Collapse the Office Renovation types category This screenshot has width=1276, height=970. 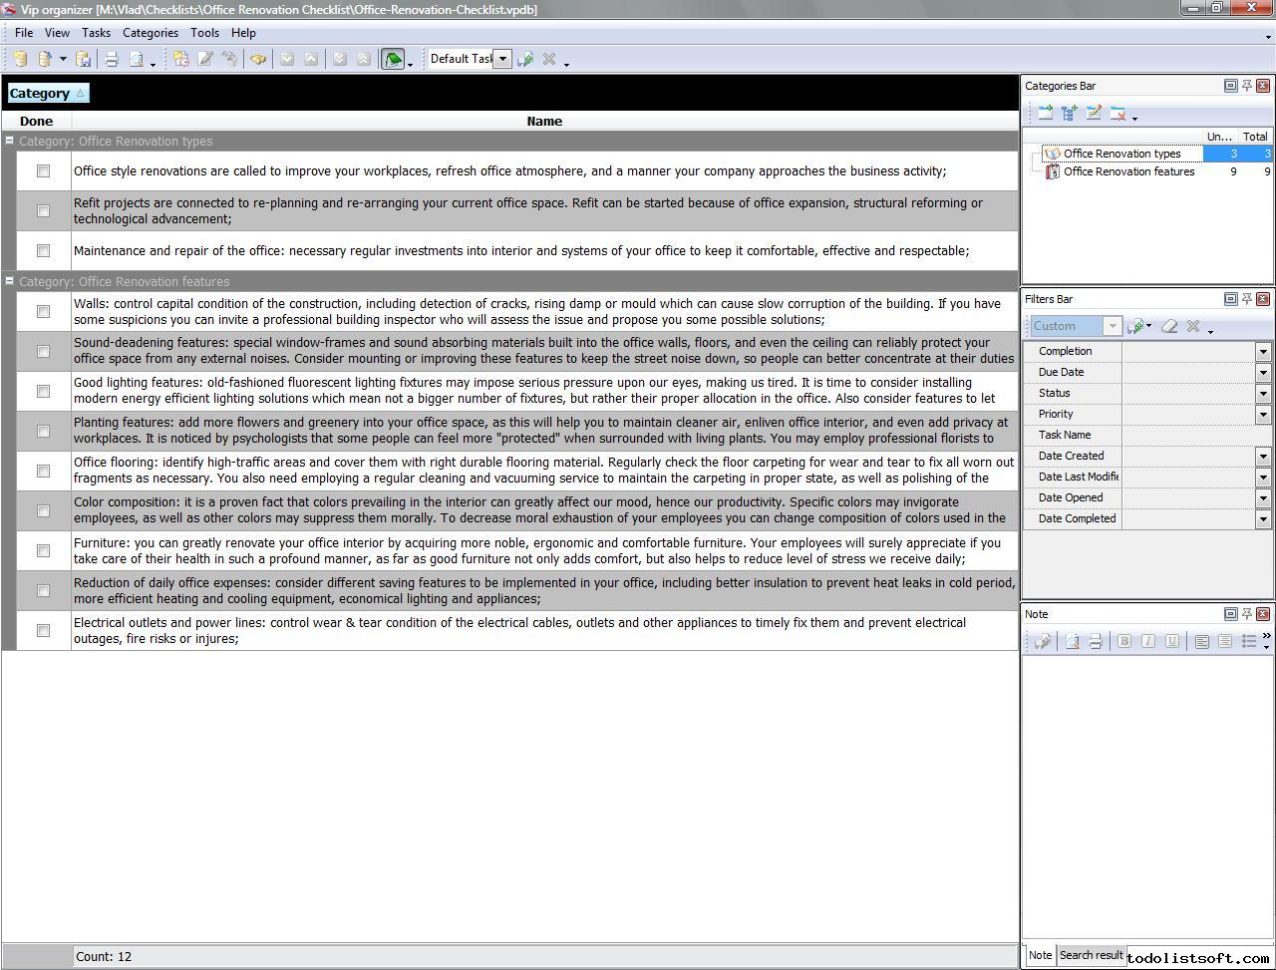click(x=10, y=141)
